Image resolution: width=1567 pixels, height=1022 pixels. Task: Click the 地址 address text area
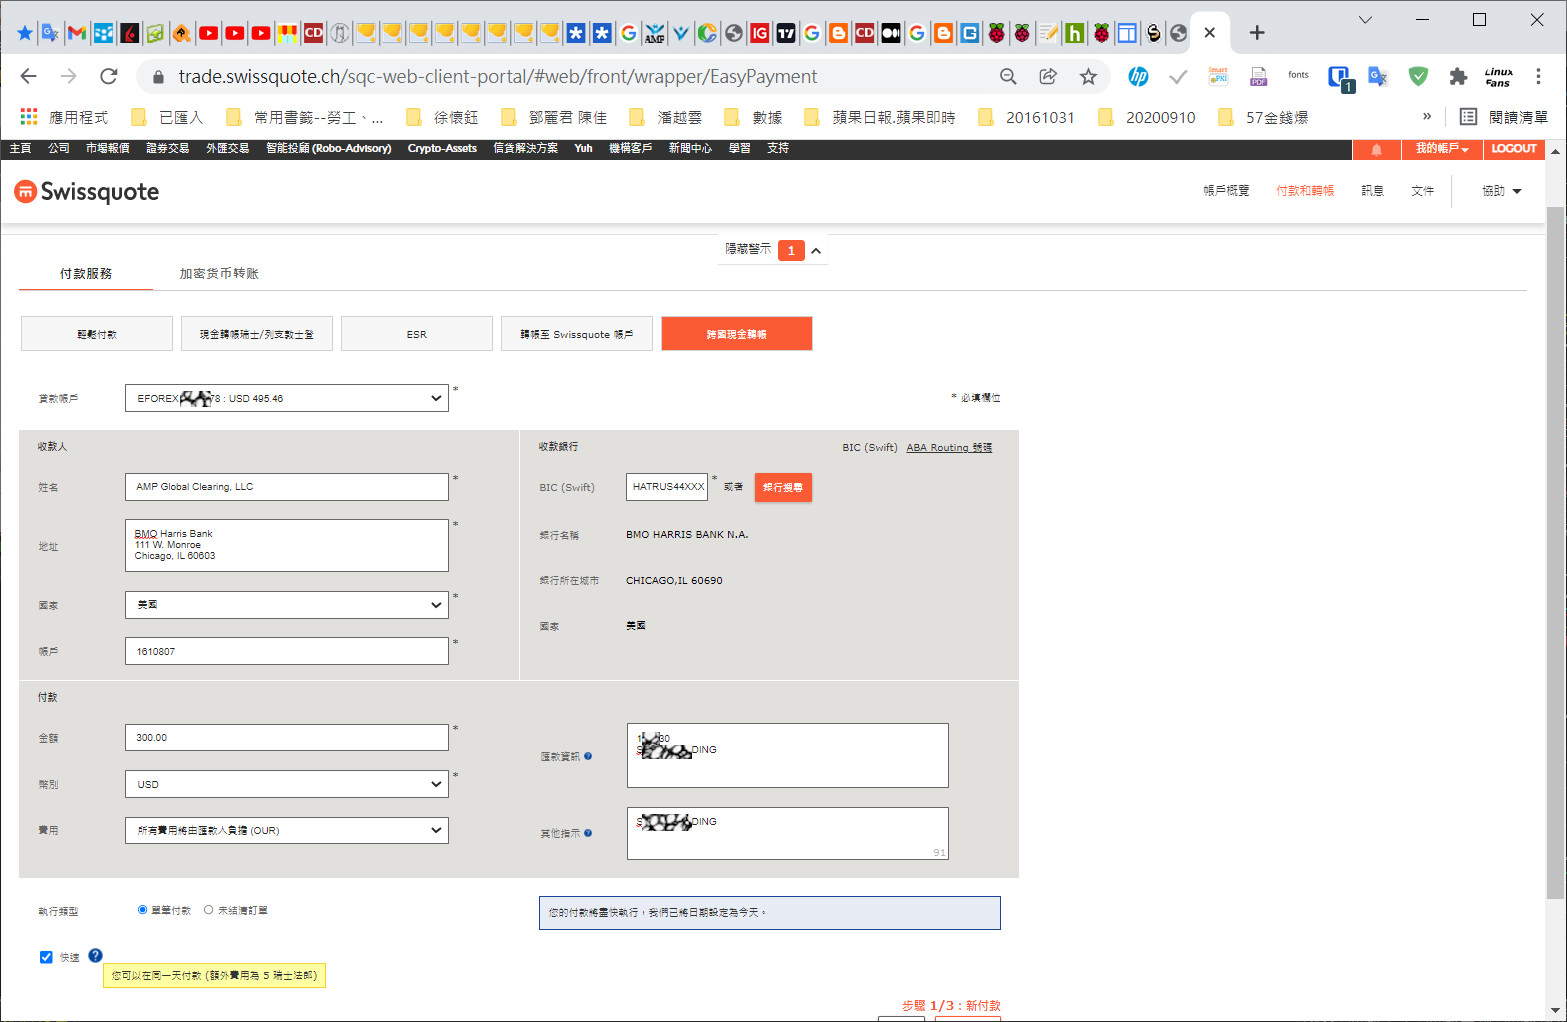287,545
